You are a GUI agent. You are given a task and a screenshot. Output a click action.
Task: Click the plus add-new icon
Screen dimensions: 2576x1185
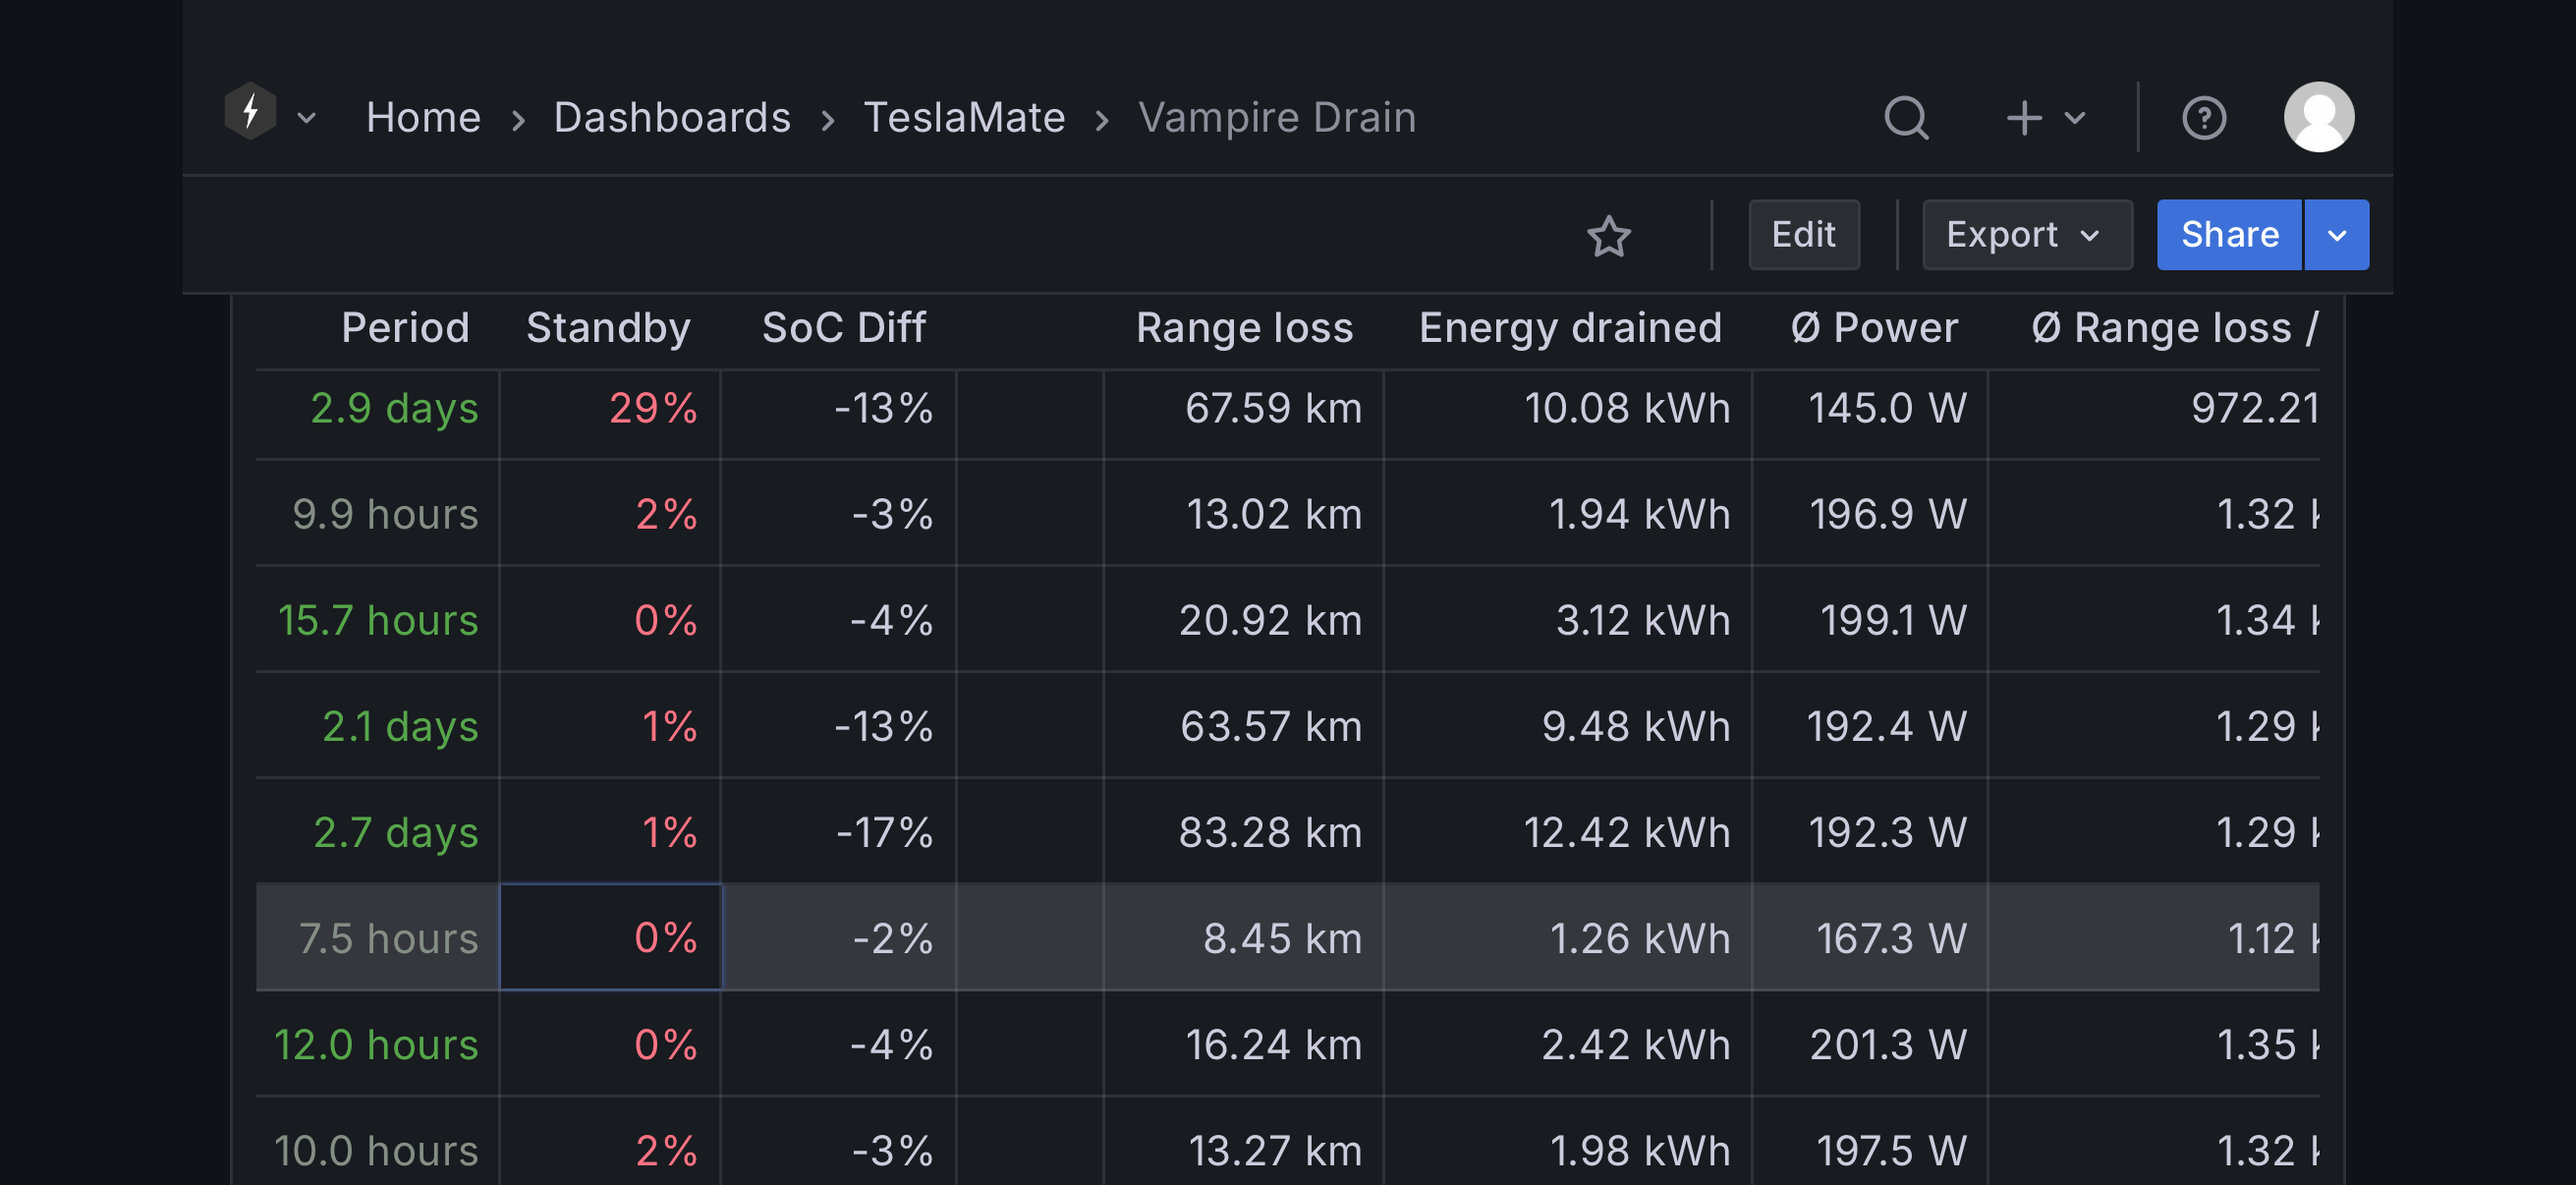click(x=2024, y=118)
